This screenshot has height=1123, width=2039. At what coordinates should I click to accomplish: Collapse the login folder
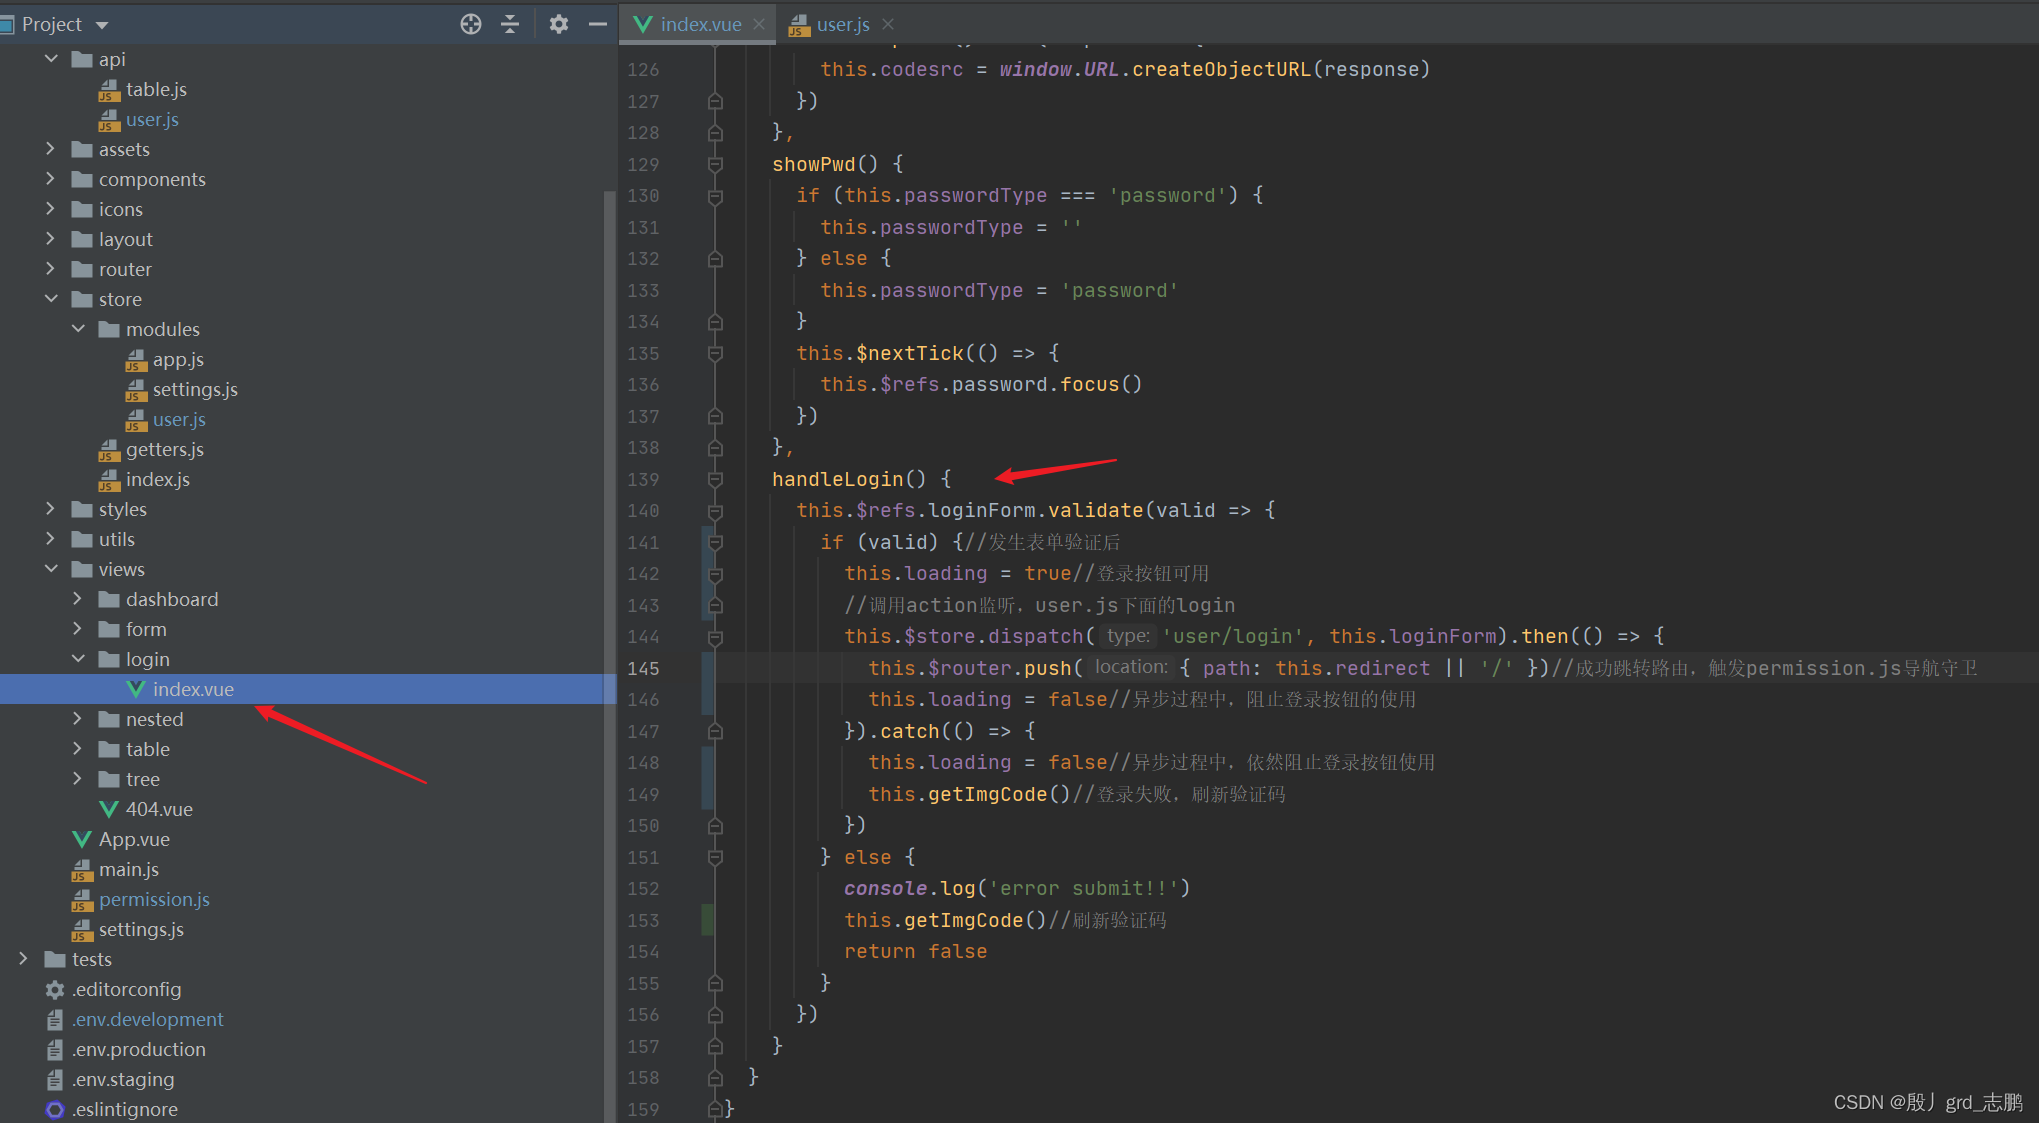click(x=78, y=659)
